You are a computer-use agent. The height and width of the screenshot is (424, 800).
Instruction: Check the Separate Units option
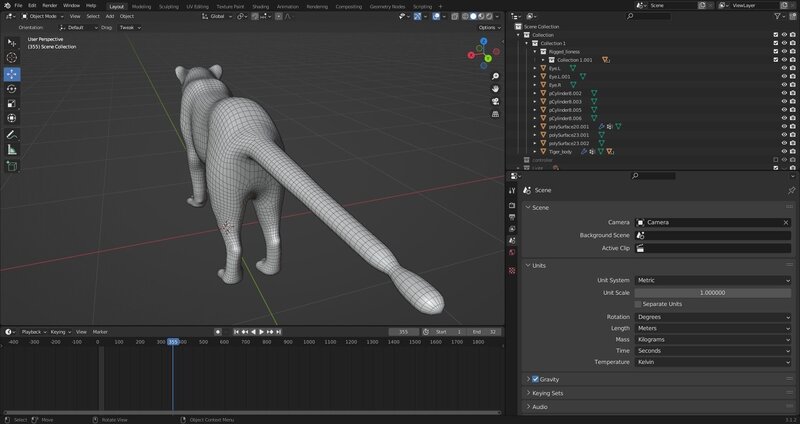coord(638,304)
